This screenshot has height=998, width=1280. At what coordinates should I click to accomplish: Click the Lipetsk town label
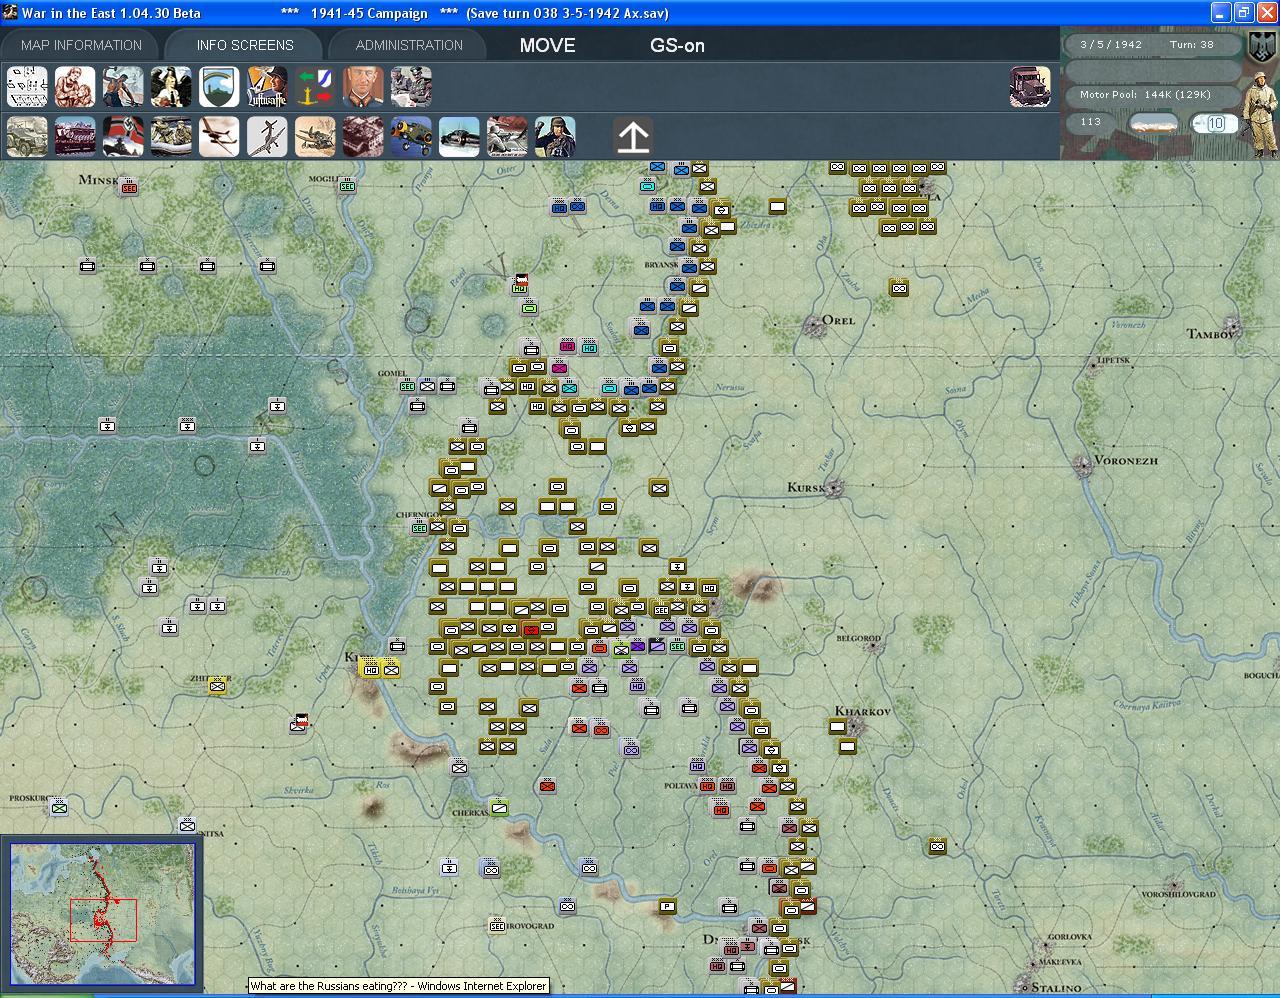click(1113, 360)
